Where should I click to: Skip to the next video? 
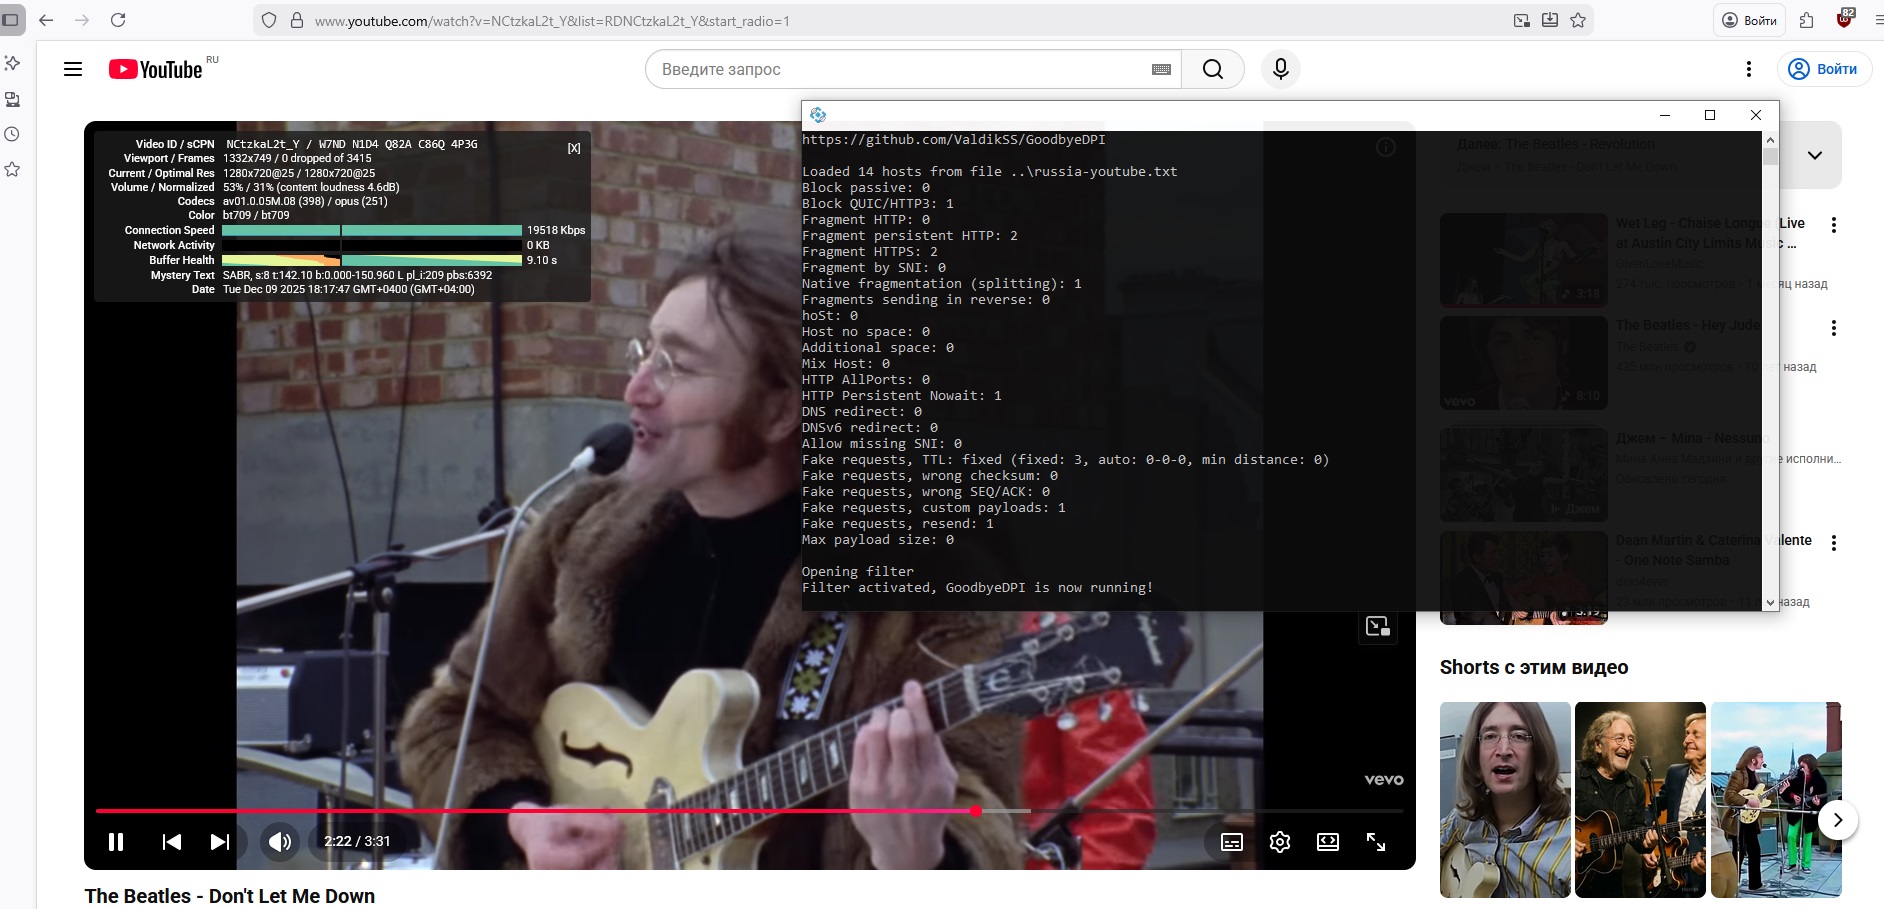[220, 842]
